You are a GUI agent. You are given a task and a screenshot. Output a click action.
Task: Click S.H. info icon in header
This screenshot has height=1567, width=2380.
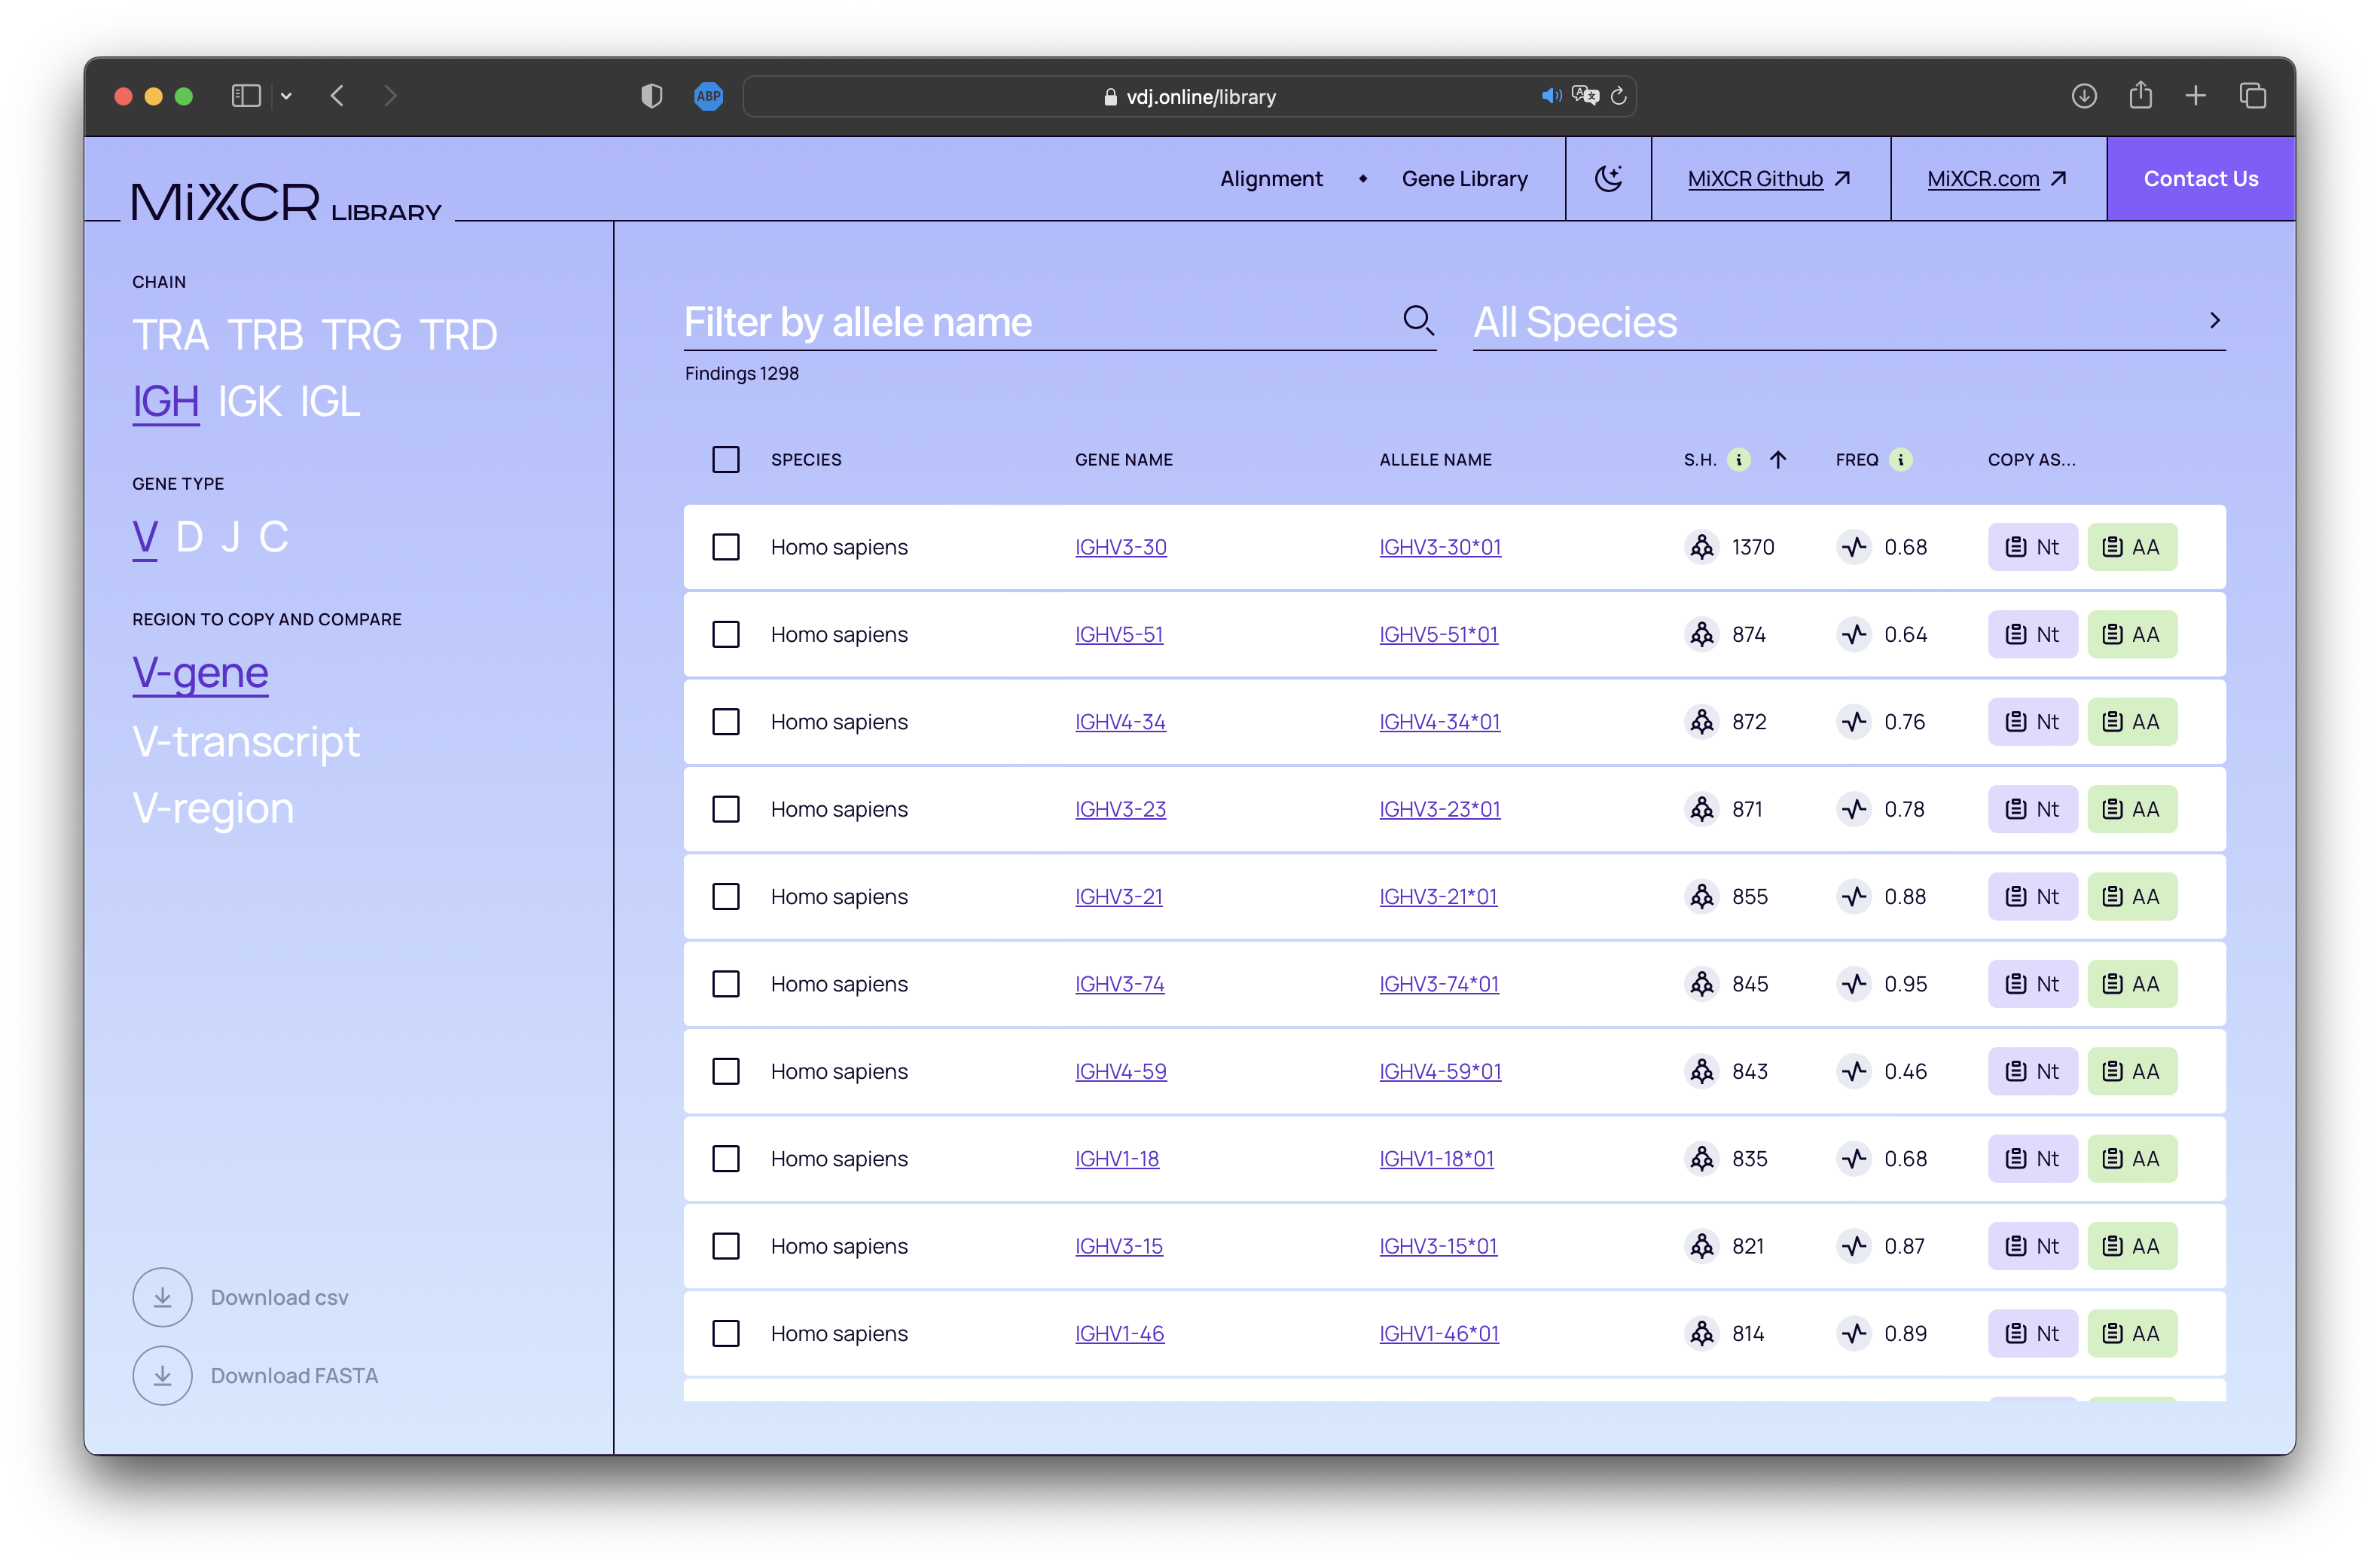(1739, 460)
